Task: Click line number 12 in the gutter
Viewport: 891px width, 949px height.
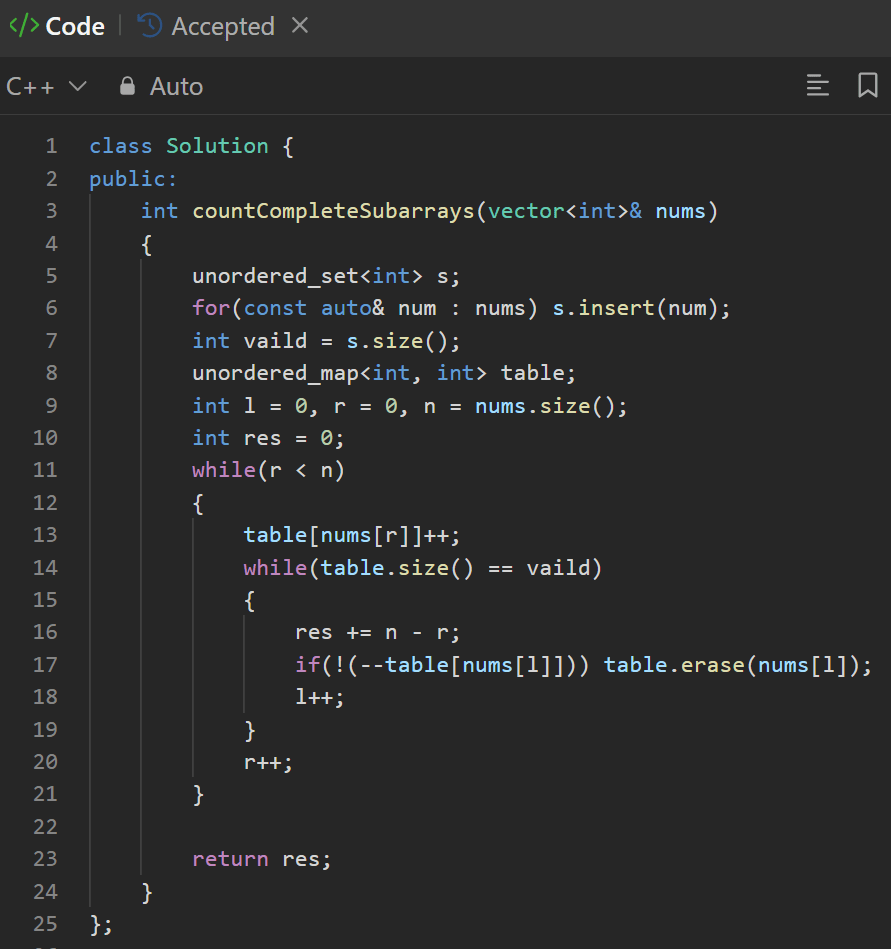Action: (x=46, y=502)
